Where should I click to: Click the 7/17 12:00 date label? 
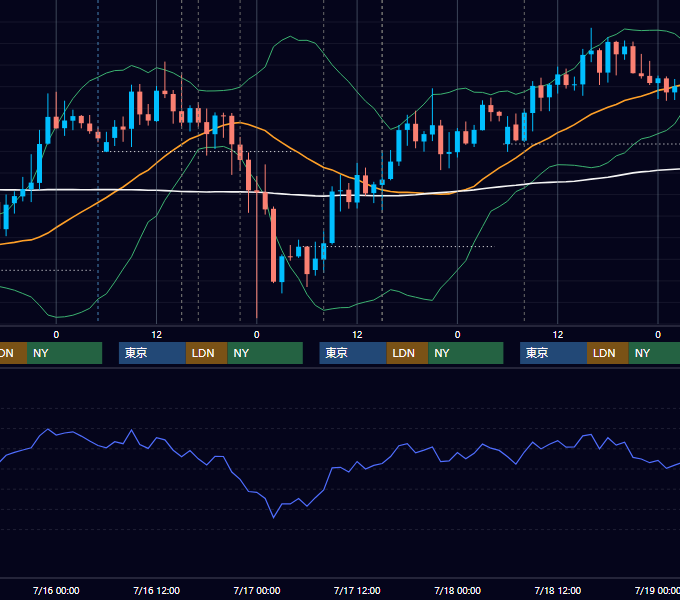click(357, 590)
